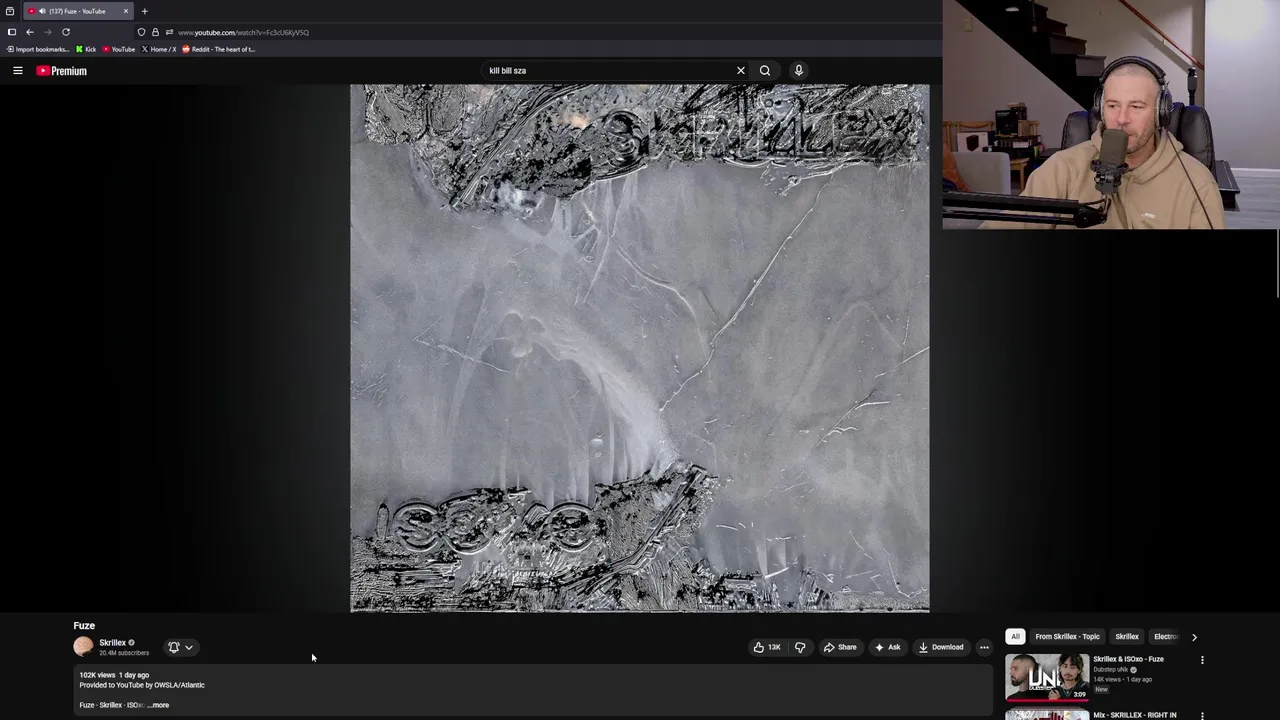Click the 'Fuze' video title
Viewport: 1280px width, 720px height.
click(84, 626)
